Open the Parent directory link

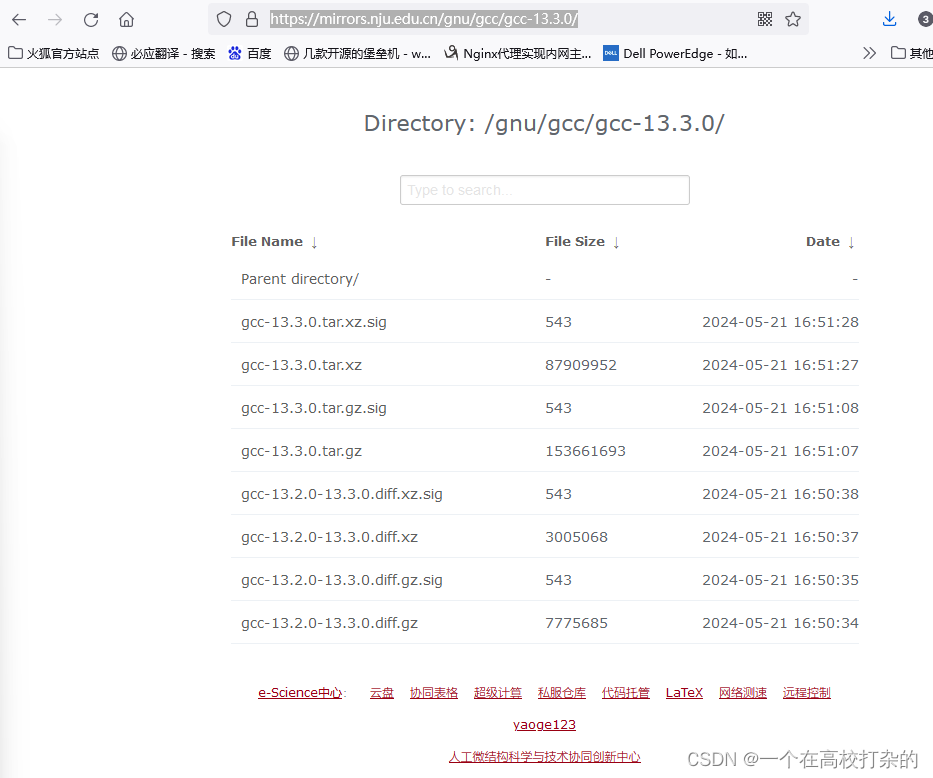(299, 278)
